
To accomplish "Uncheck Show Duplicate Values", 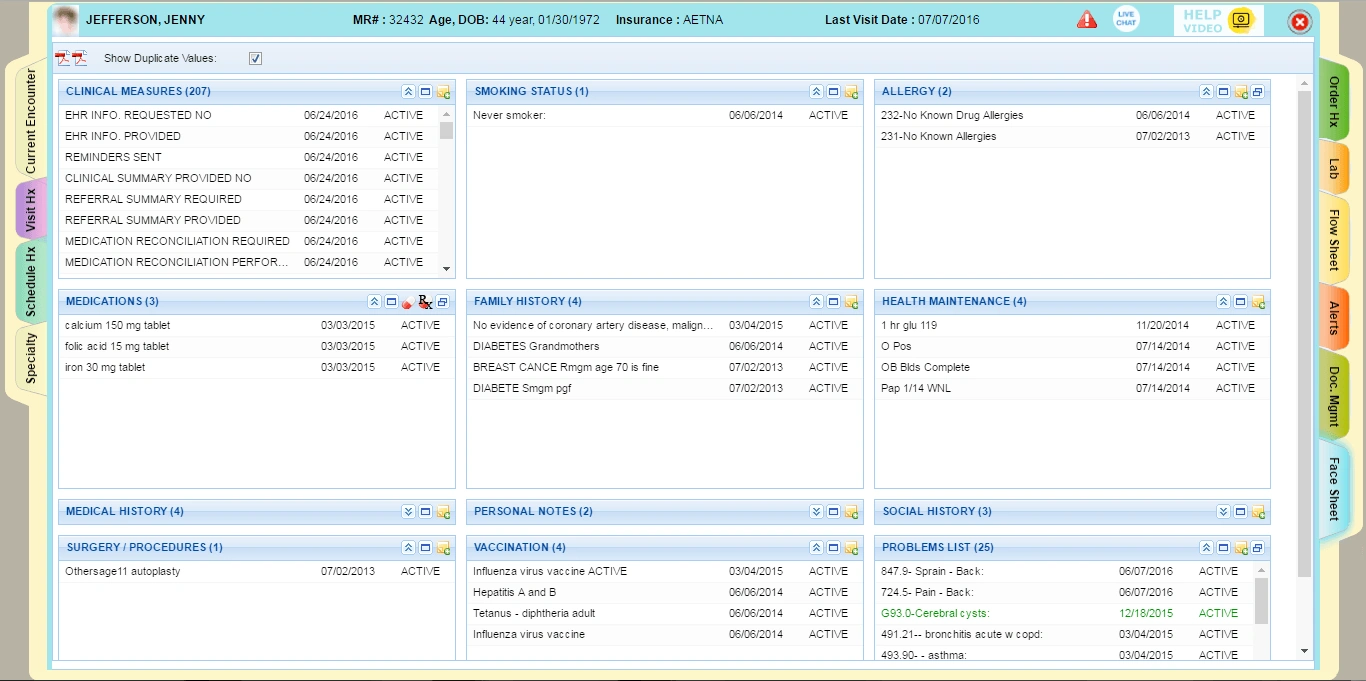I will pyautogui.click(x=255, y=58).
